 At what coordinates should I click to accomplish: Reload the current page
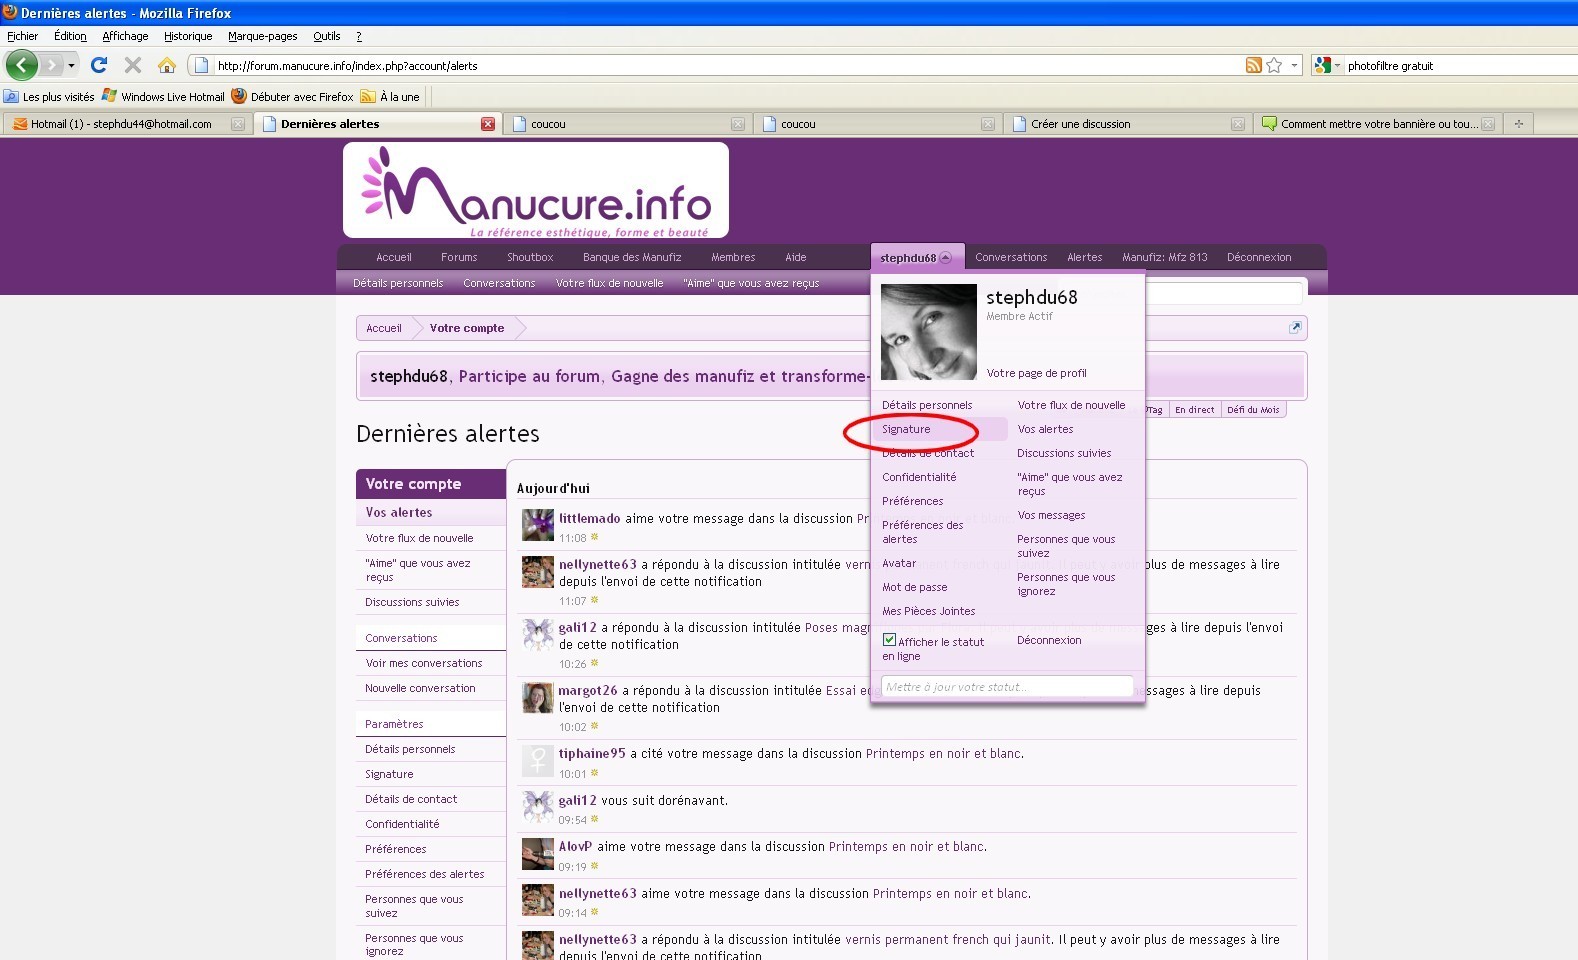(98, 65)
